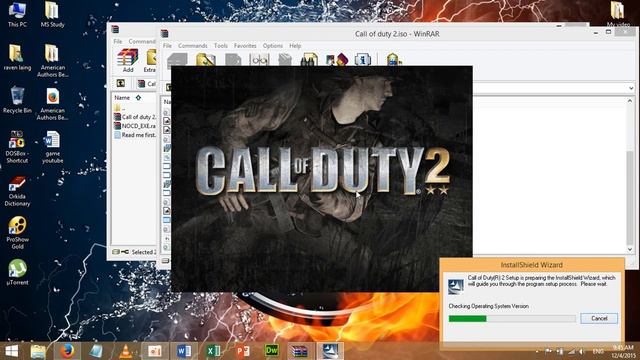Viewport: 640px width, 360px height.
Task: Select the American Authors folder icon on desktop
Action: [x=52, y=60]
